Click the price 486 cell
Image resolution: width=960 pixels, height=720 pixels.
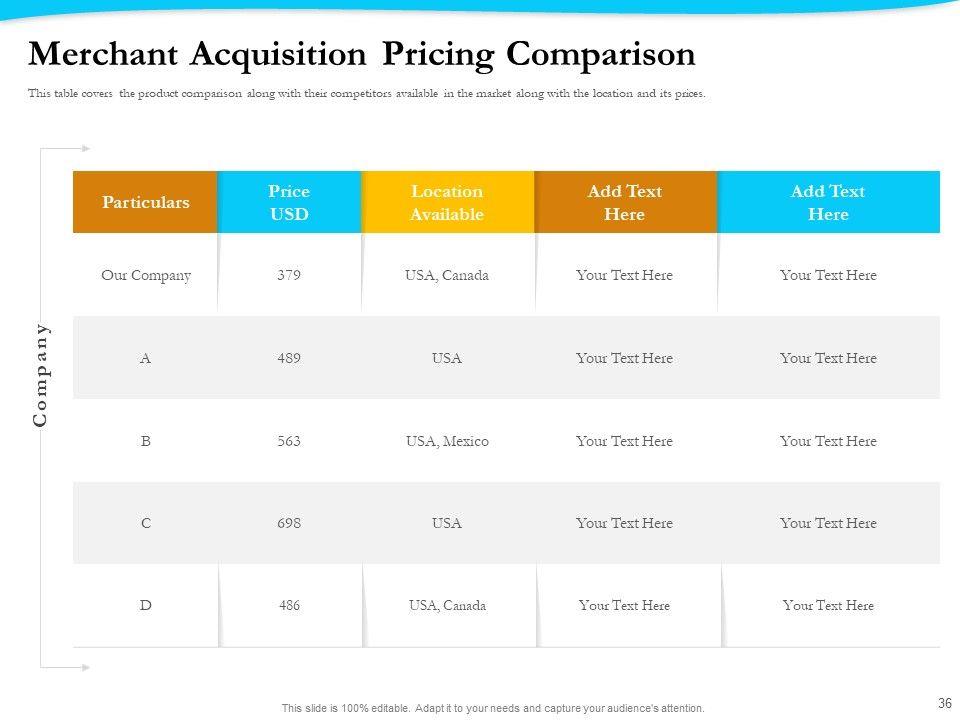click(289, 605)
